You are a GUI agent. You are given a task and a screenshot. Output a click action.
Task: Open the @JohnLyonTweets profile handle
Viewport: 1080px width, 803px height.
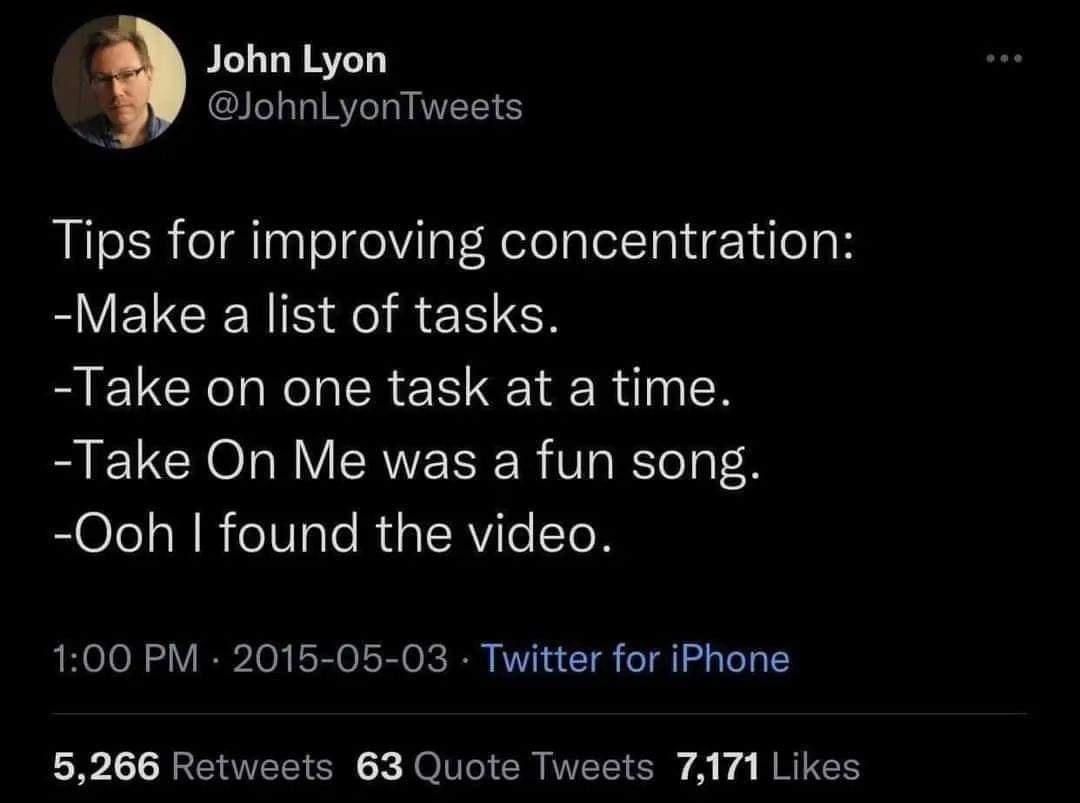(362, 106)
